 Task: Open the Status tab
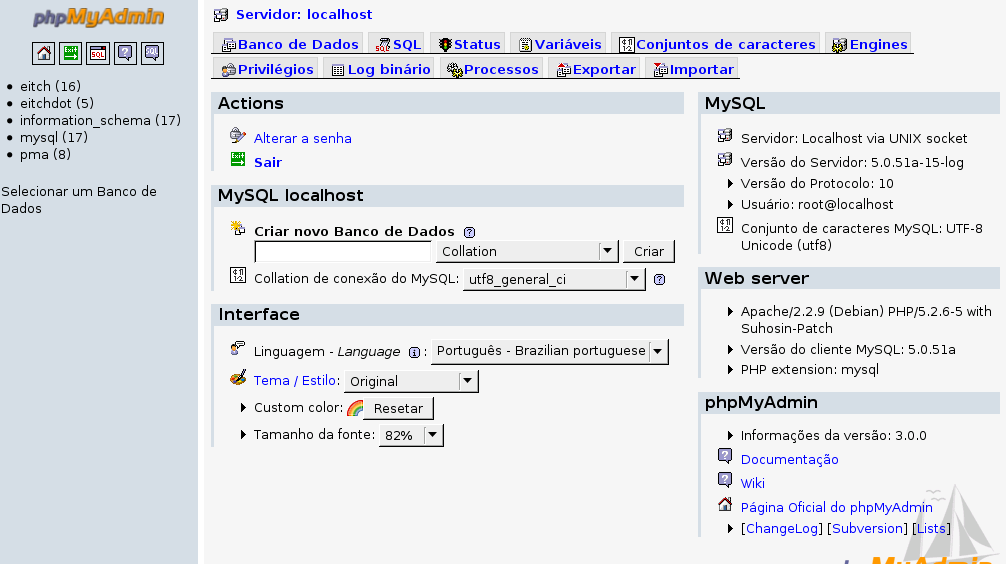469,44
